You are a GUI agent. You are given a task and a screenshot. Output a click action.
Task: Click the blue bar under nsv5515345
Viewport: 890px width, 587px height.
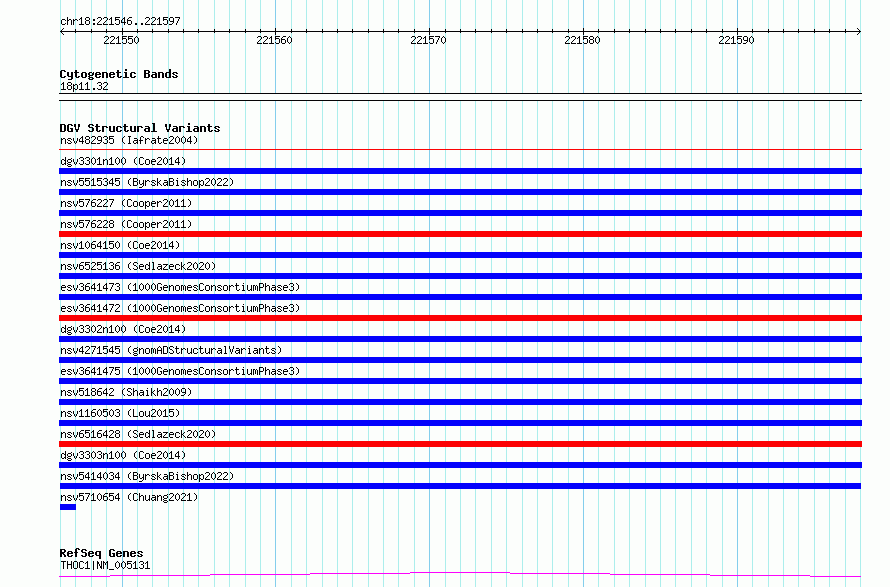tap(460, 192)
